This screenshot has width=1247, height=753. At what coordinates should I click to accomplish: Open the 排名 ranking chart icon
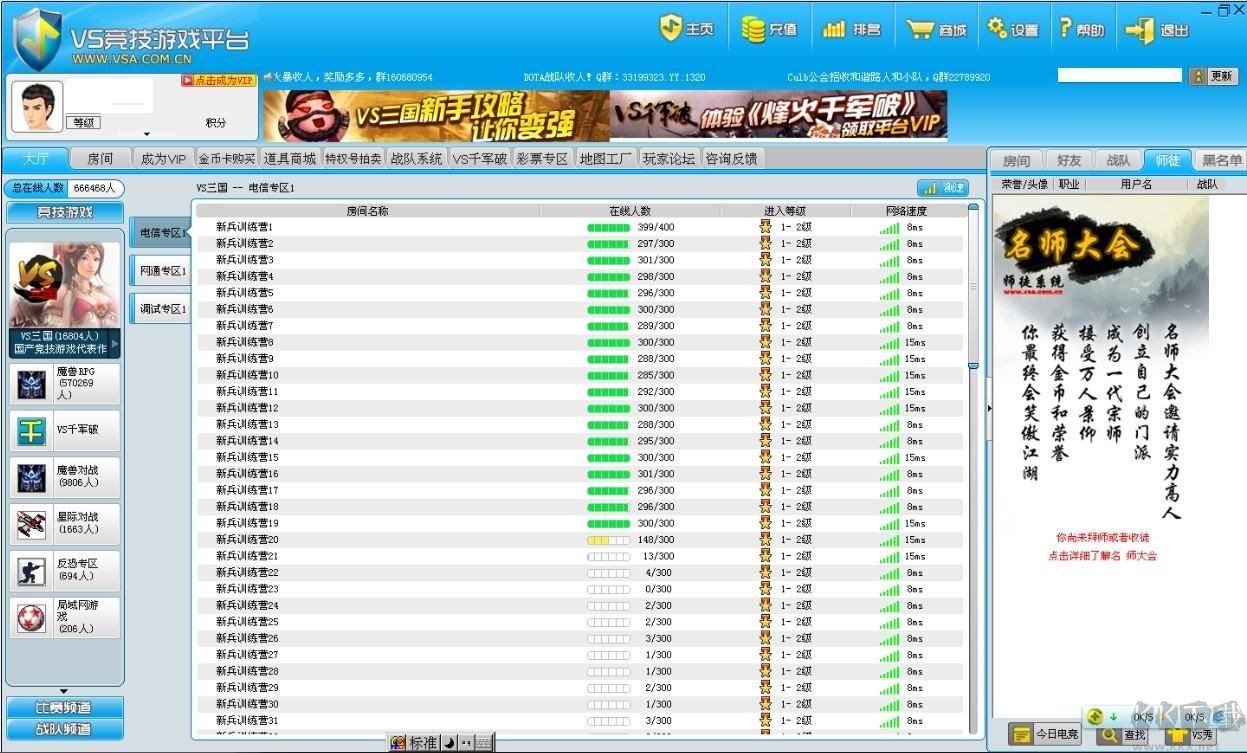tap(835, 28)
